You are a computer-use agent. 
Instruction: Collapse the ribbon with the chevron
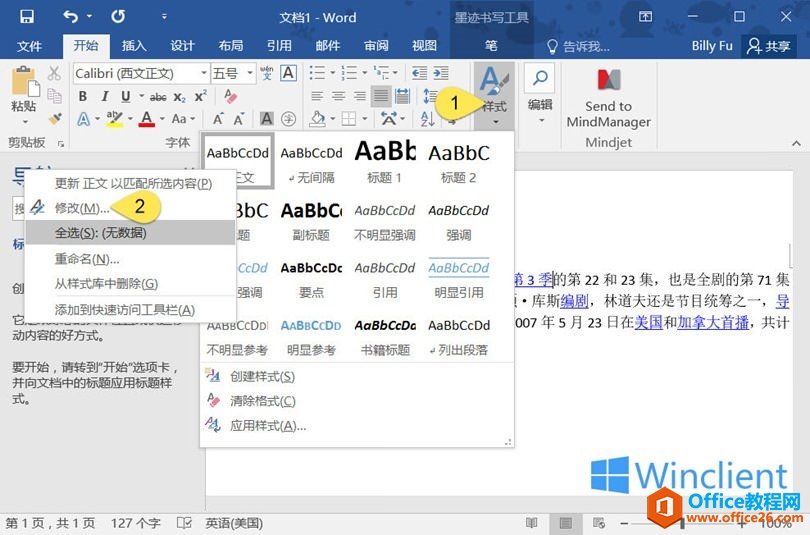pos(796,143)
